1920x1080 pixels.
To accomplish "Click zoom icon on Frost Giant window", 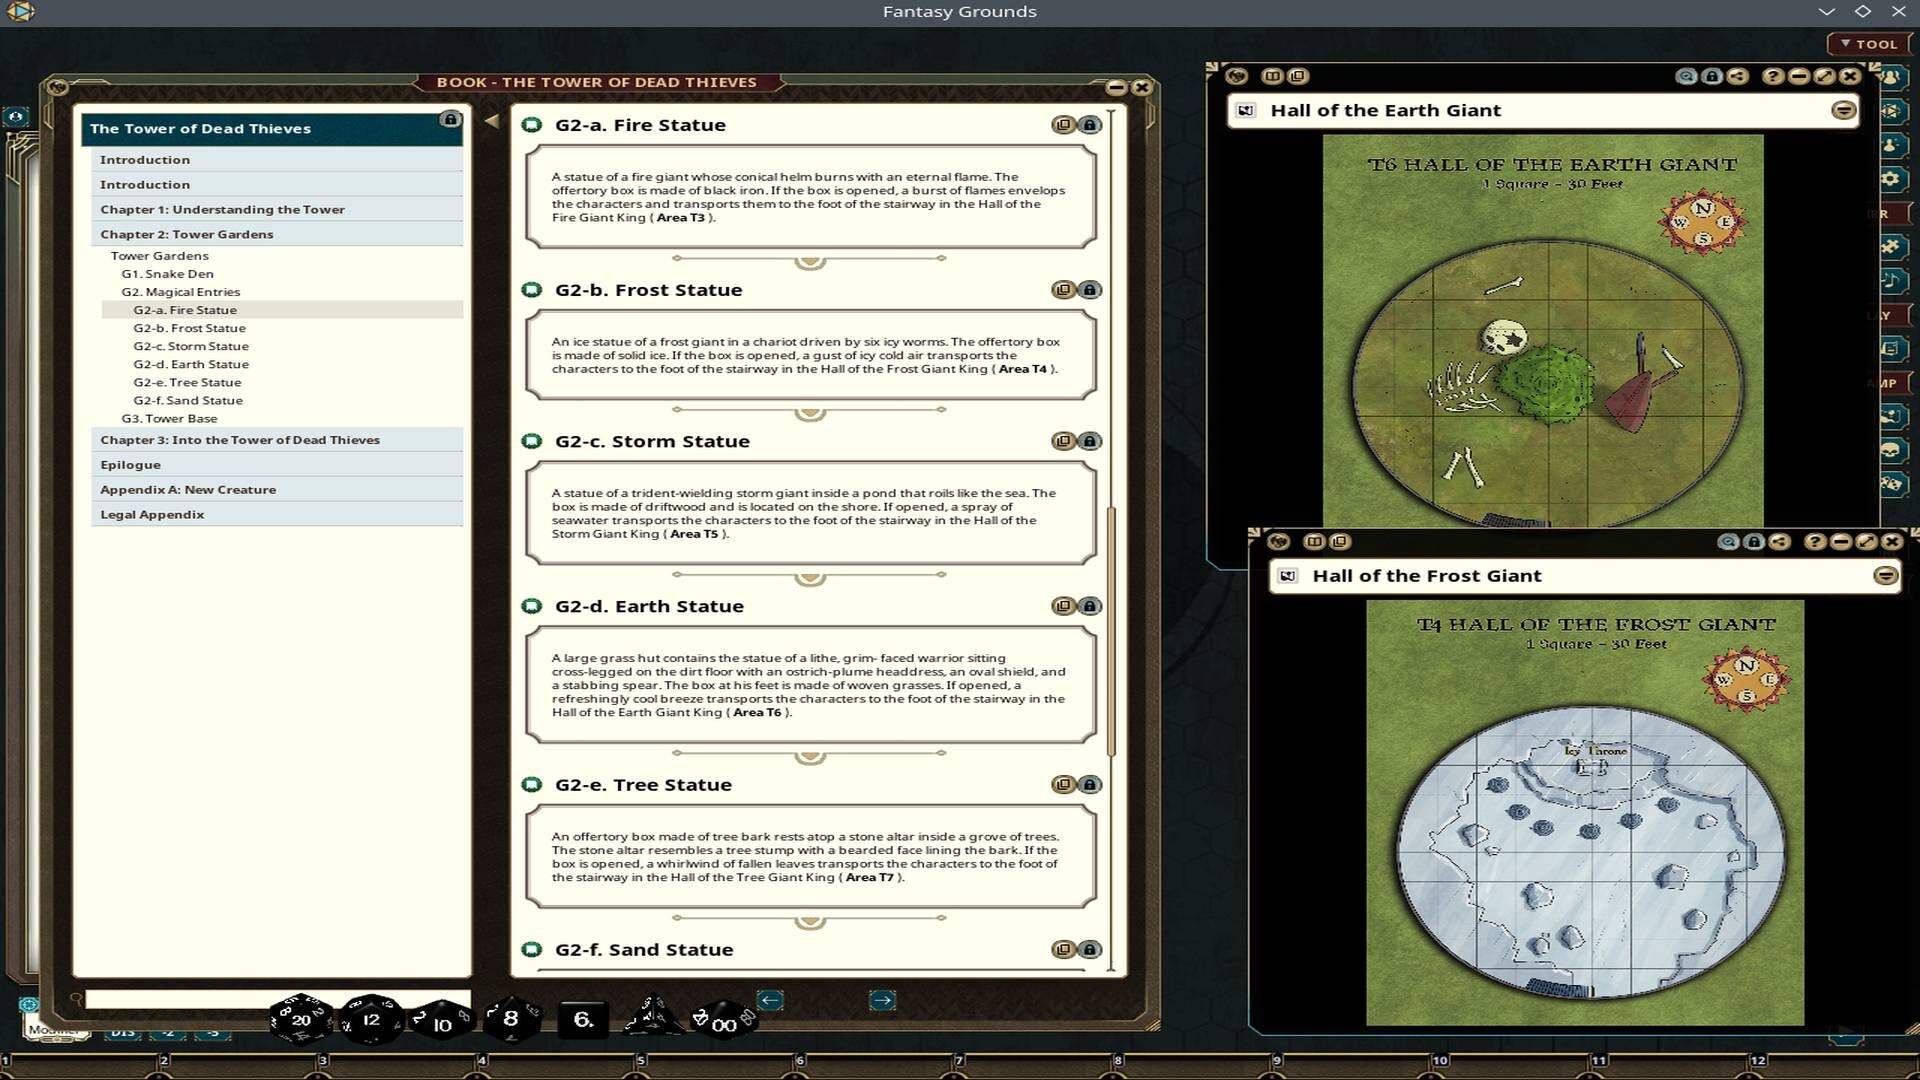I will point(1728,541).
